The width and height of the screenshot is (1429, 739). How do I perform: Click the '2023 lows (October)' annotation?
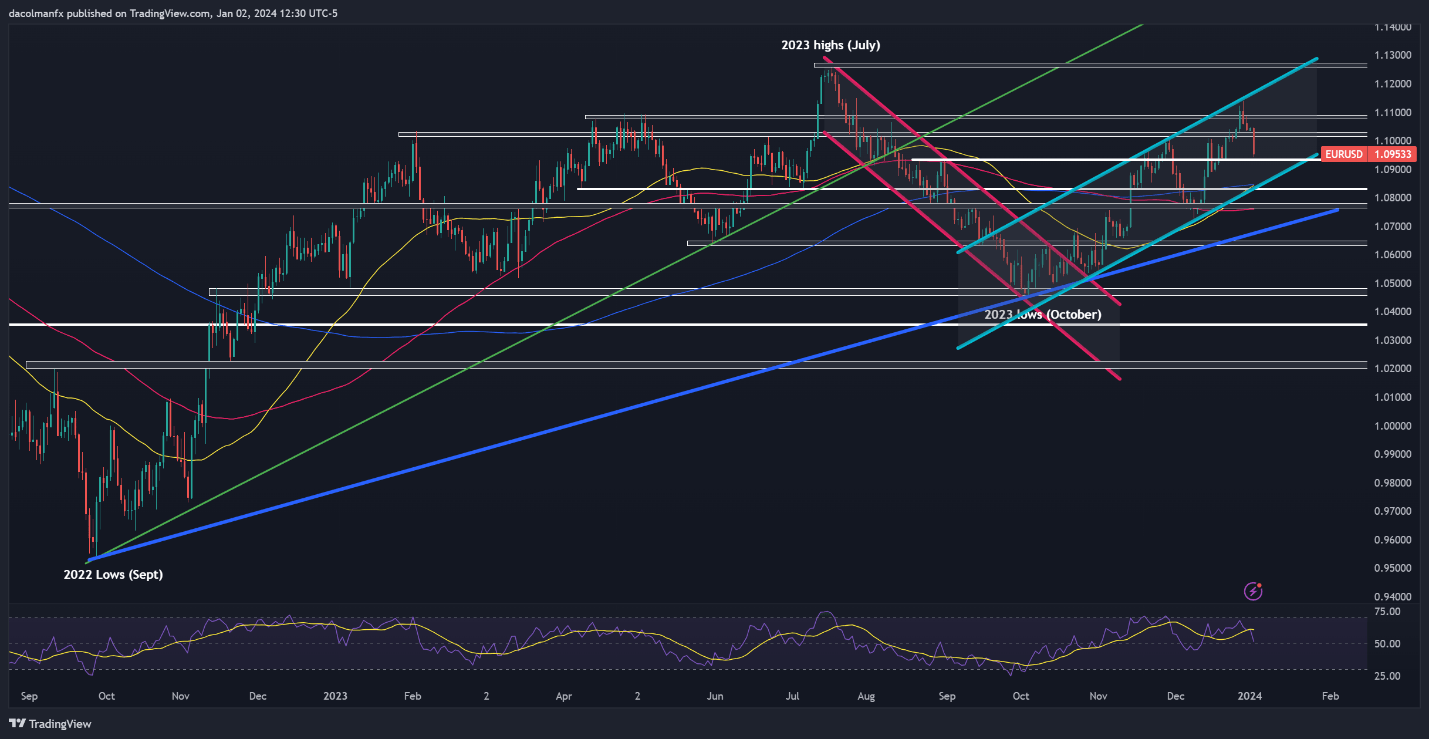click(x=1043, y=314)
